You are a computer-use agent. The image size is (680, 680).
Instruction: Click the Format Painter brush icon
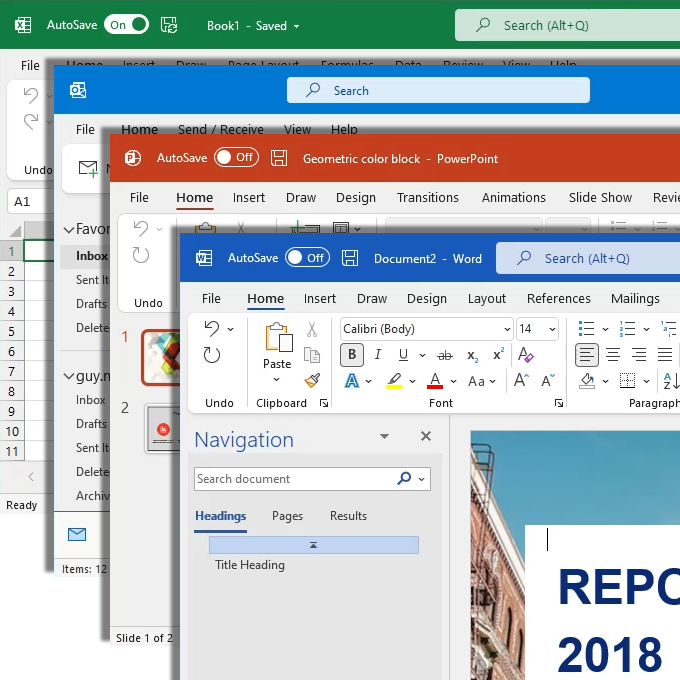[x=312, y=381]
